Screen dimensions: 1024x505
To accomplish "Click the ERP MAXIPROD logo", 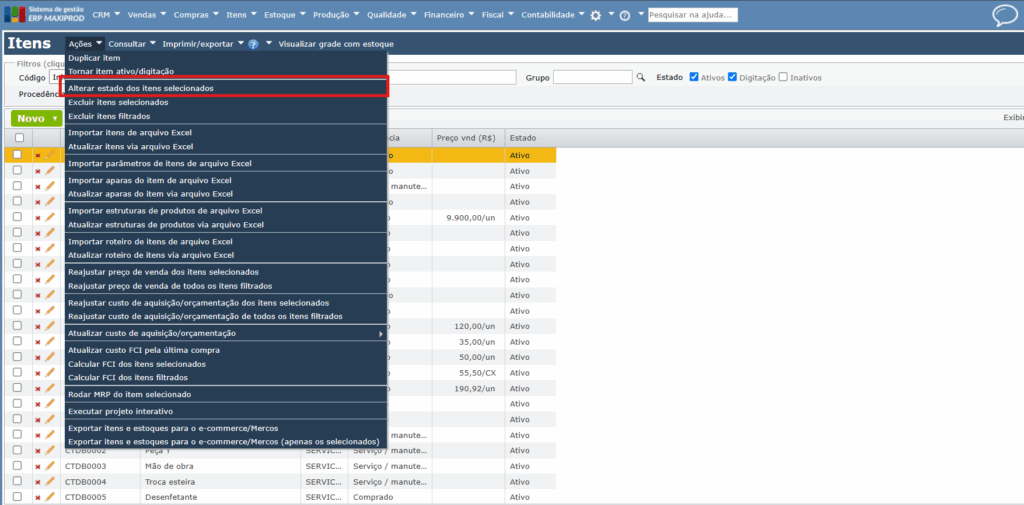I will tap(44, 14).
